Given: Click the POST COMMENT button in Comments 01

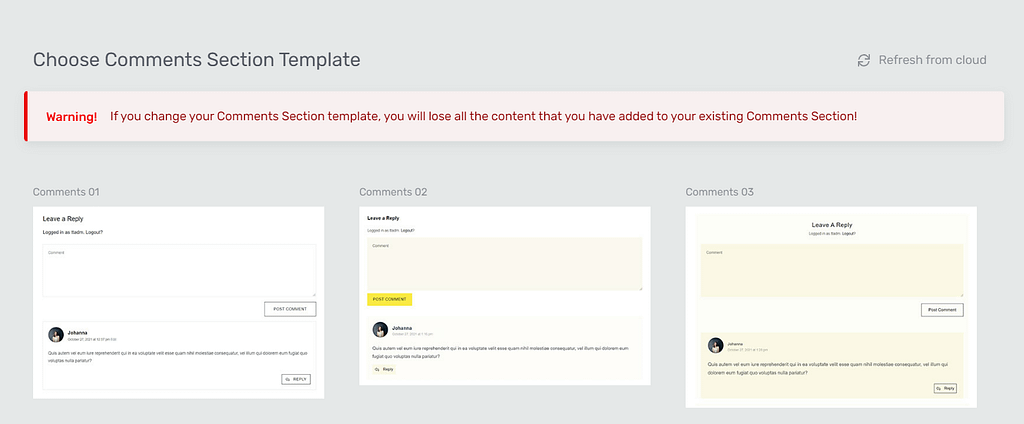Looking at the screenshot, I should [290, 309].
